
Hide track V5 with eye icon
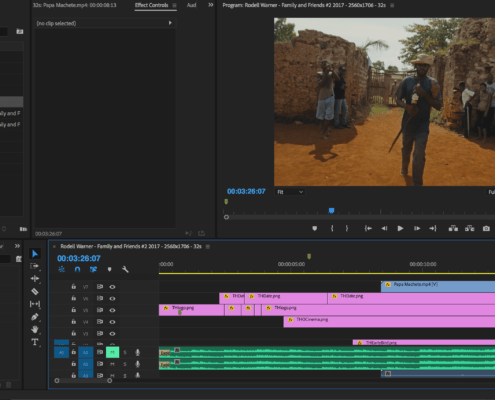pyautogui.click(x=112, y=310)
